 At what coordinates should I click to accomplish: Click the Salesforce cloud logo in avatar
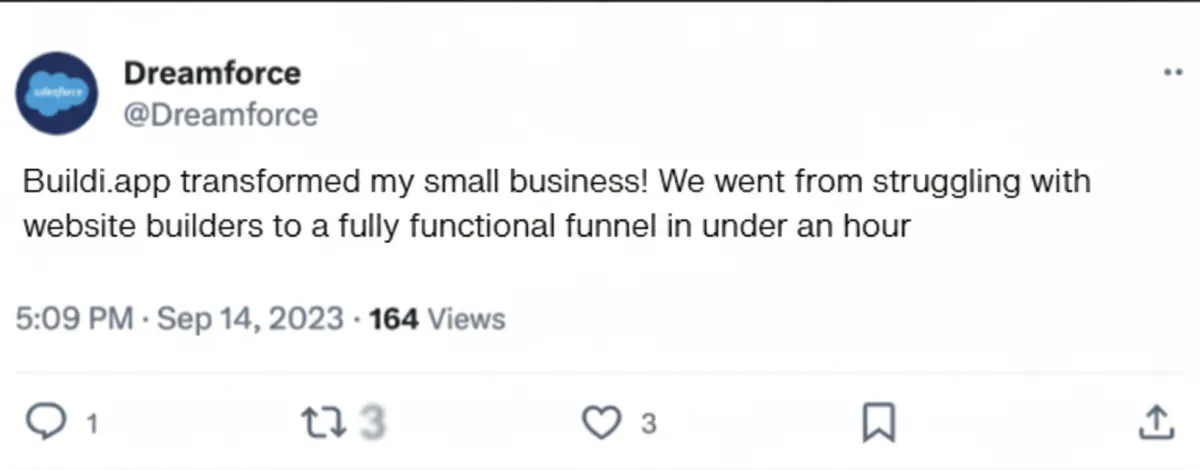pos(56,92)
